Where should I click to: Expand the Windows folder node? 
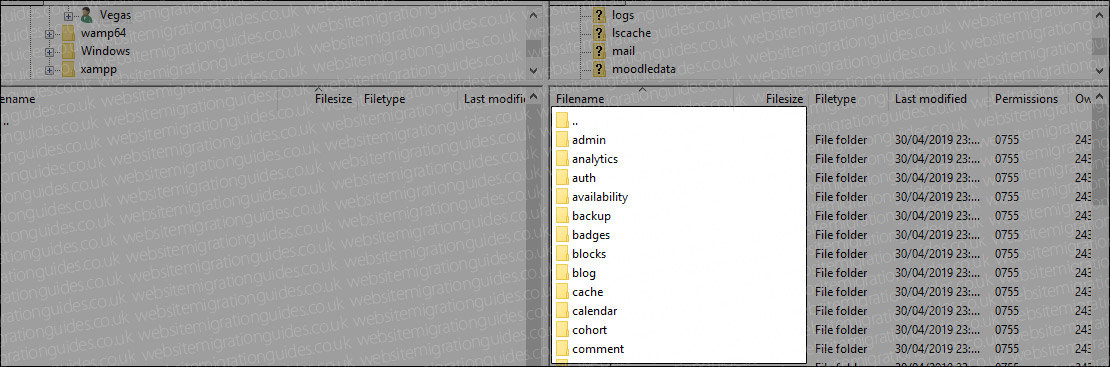pyautogui.click(x=49, y=52)
